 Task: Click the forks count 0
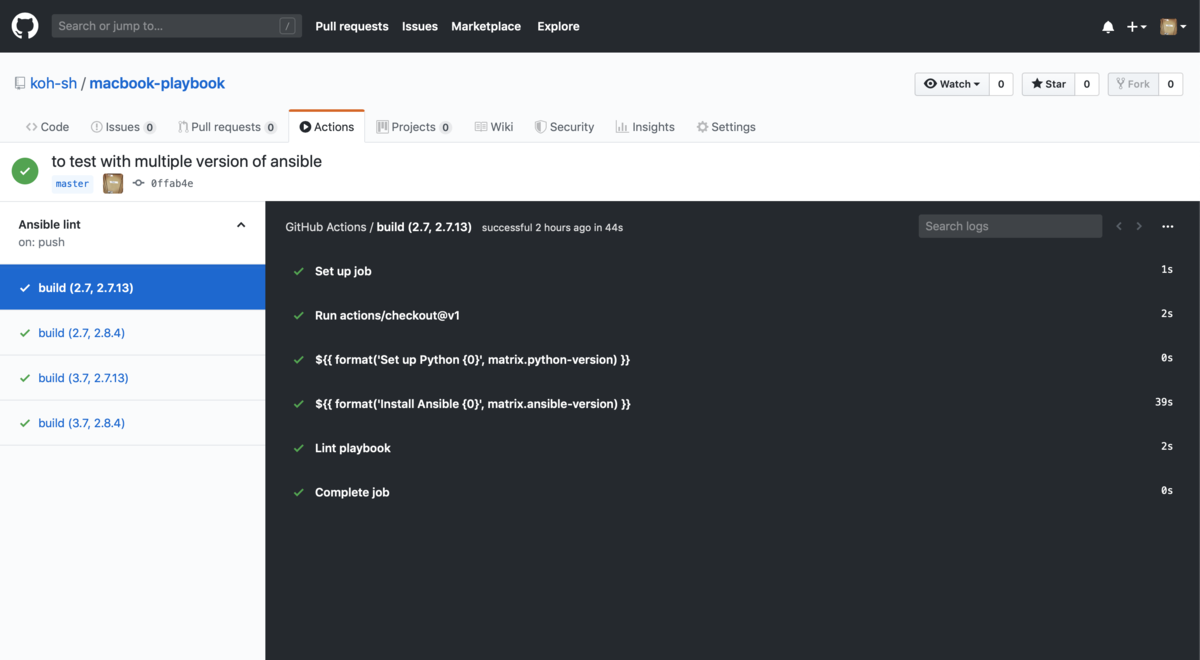tap(1170, 84)
